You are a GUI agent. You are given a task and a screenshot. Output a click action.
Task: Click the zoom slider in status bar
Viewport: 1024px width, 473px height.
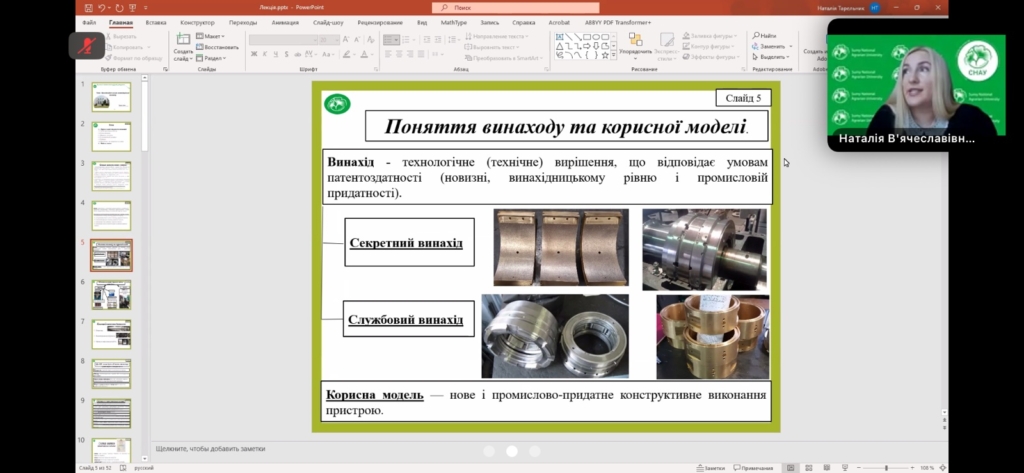[886, 467]
